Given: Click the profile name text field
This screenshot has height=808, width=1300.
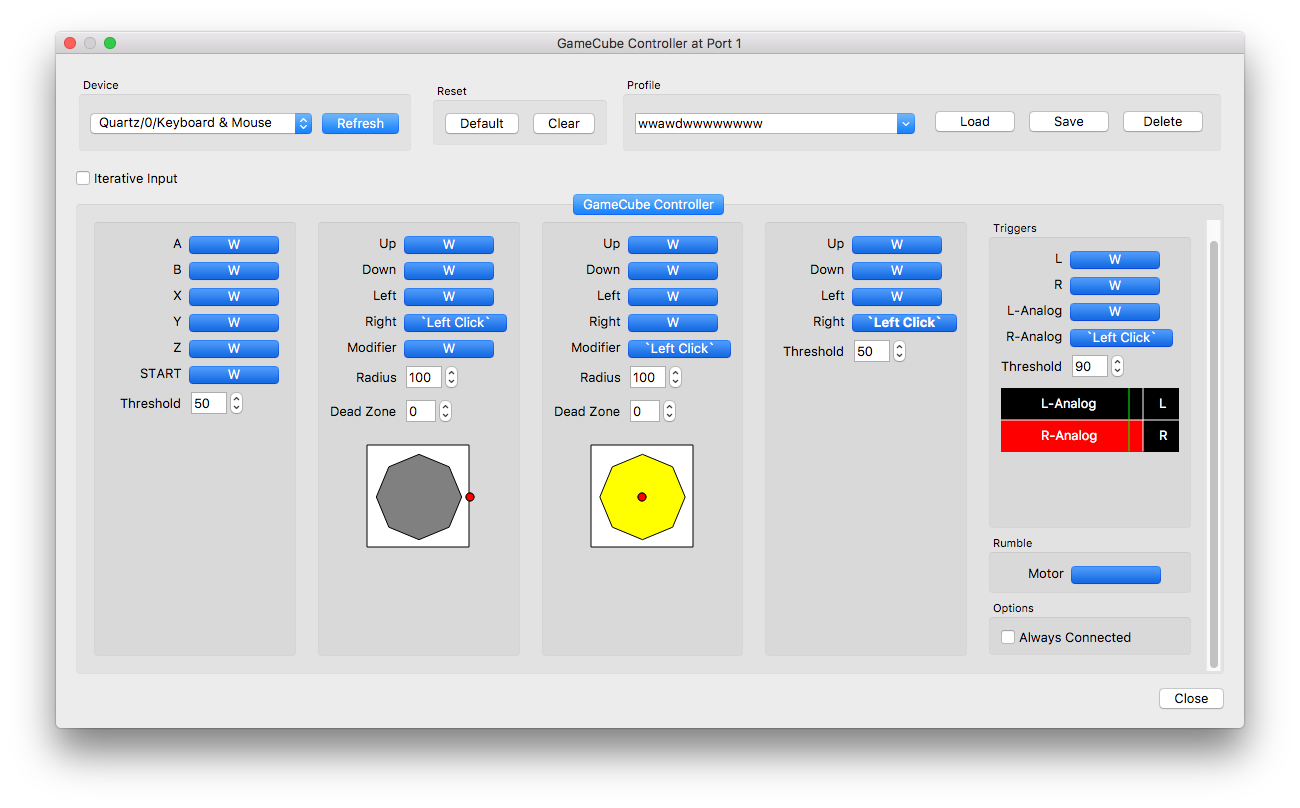Looking at the screenshot, I should 766,123.
